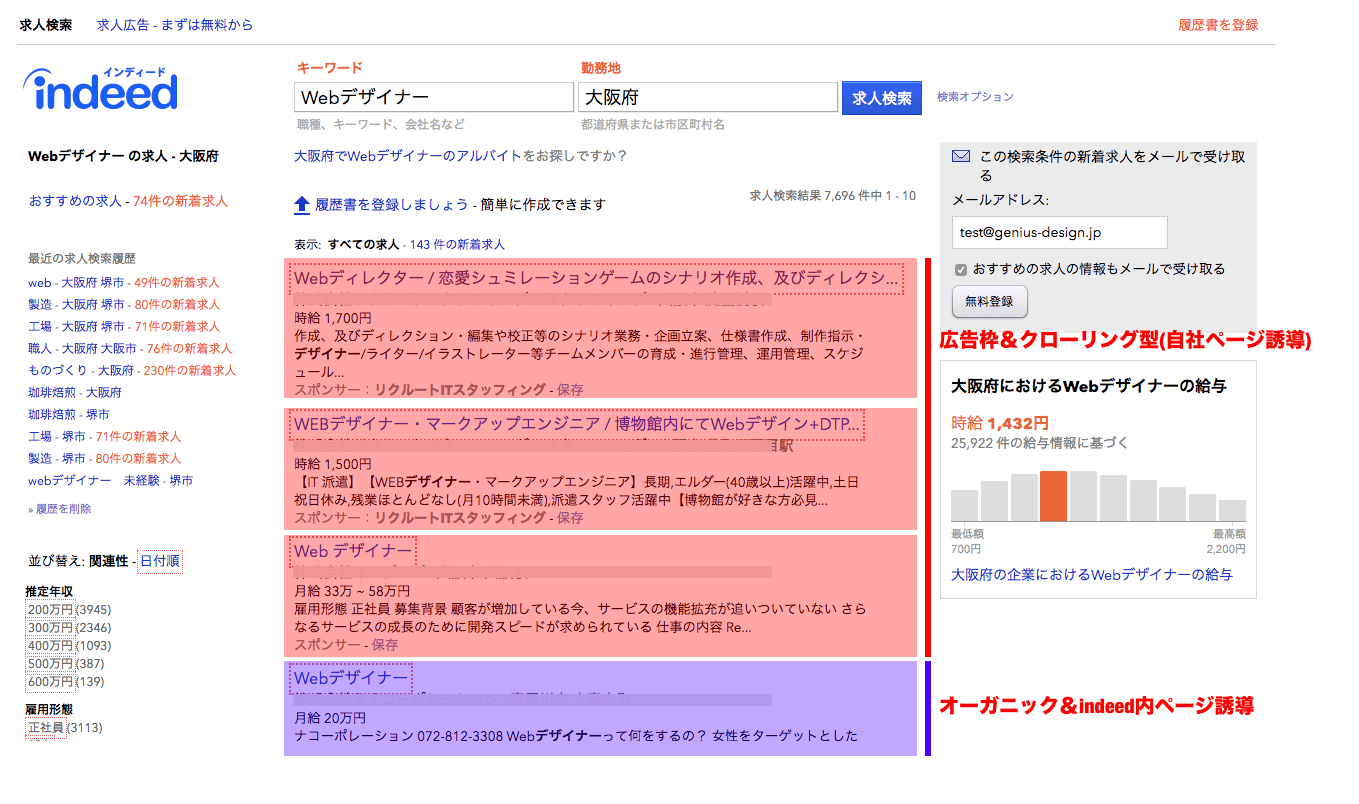This screenshot has width=1359, height=804.
Task: Click 保存 on the 月給 33万 job
Action: [x=385, y=645]
